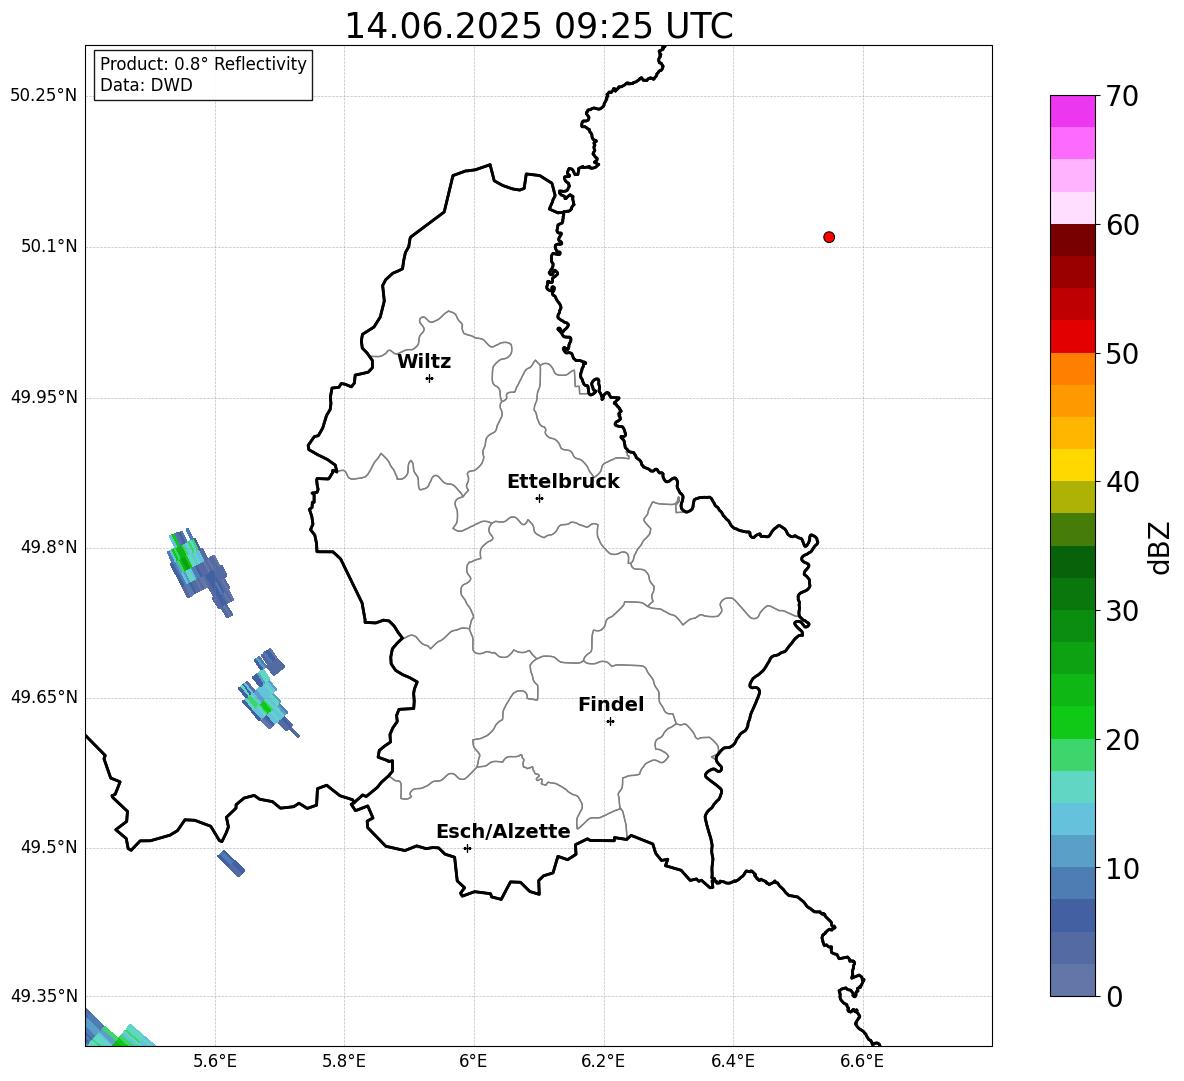Click the colorbar tick label 50
The height and width of the screenshot is (1081, 1184).
[1122, 354]
